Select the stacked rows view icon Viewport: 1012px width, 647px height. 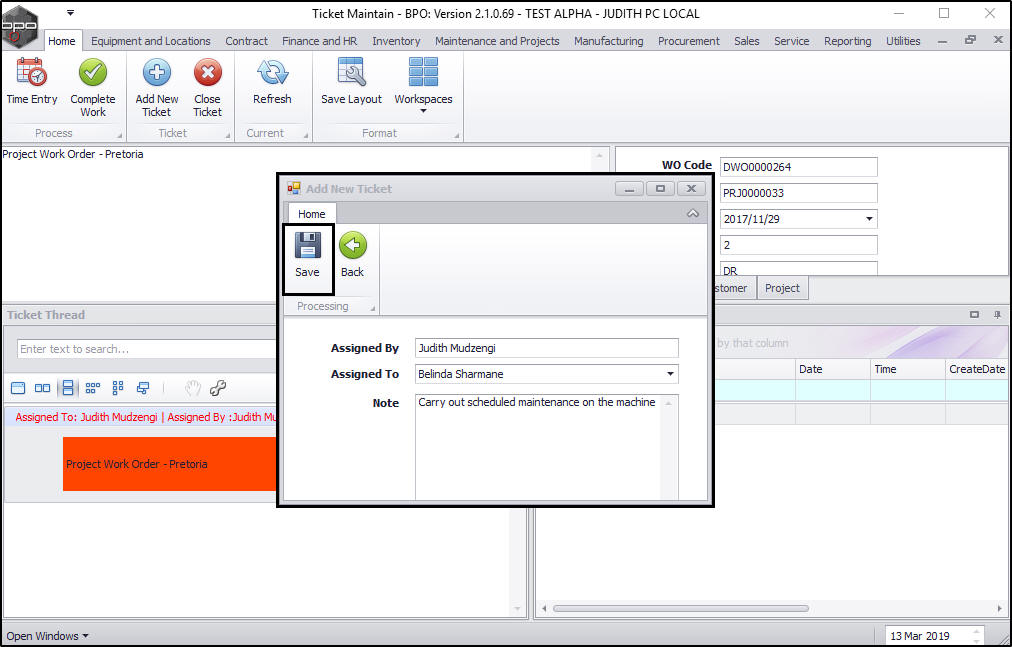pyautogui.click(x=67, y=388)
